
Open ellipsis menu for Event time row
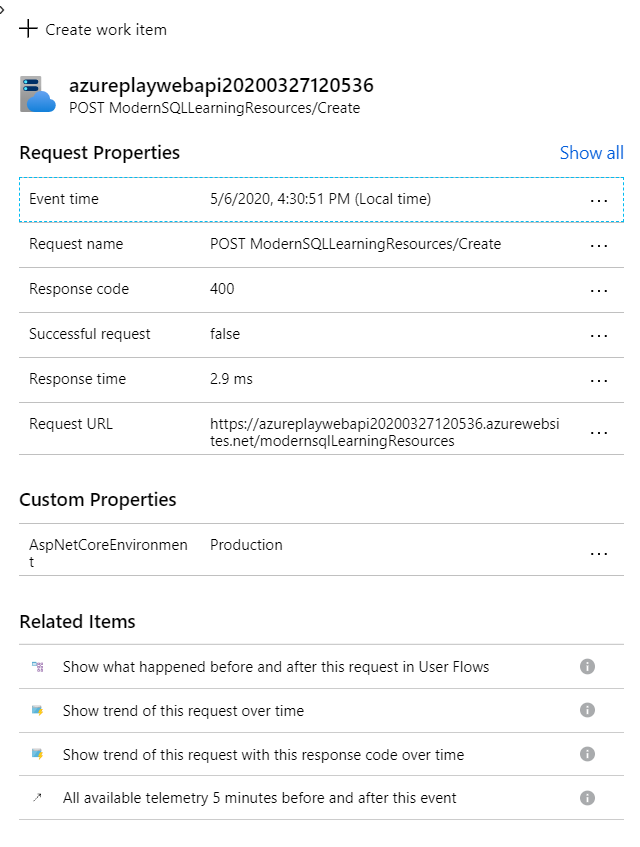coord(599,200)
